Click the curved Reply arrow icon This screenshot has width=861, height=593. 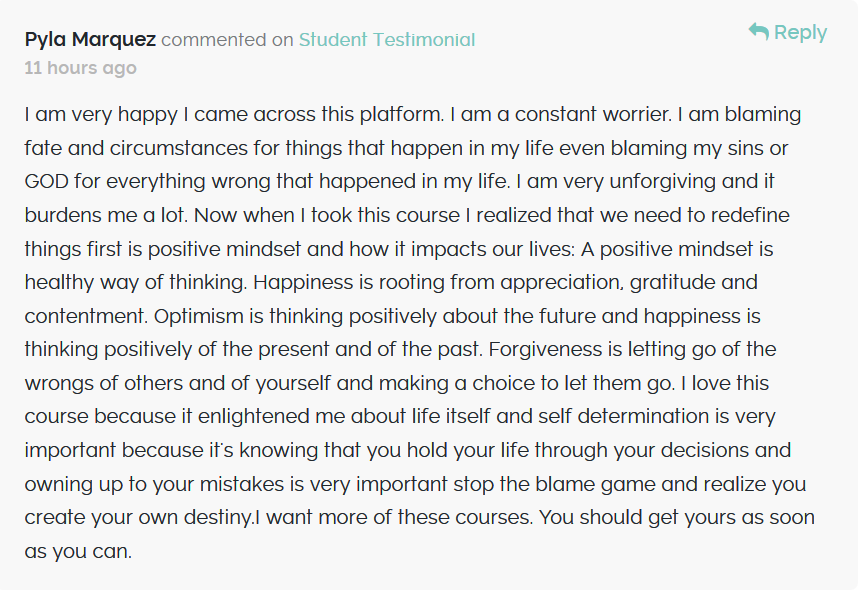[x=759, y=31]
